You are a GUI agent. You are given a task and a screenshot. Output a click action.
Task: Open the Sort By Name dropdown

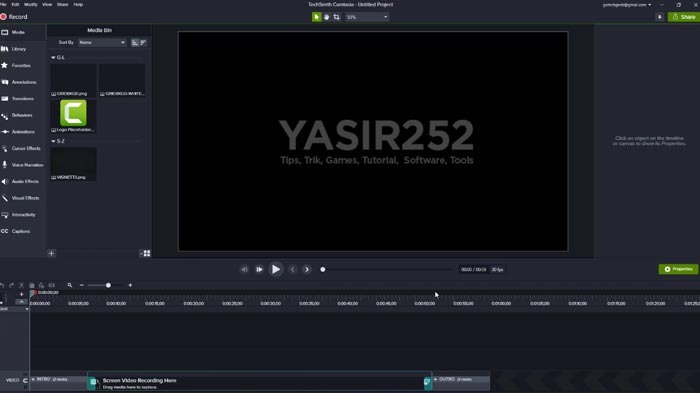[102, 42]
